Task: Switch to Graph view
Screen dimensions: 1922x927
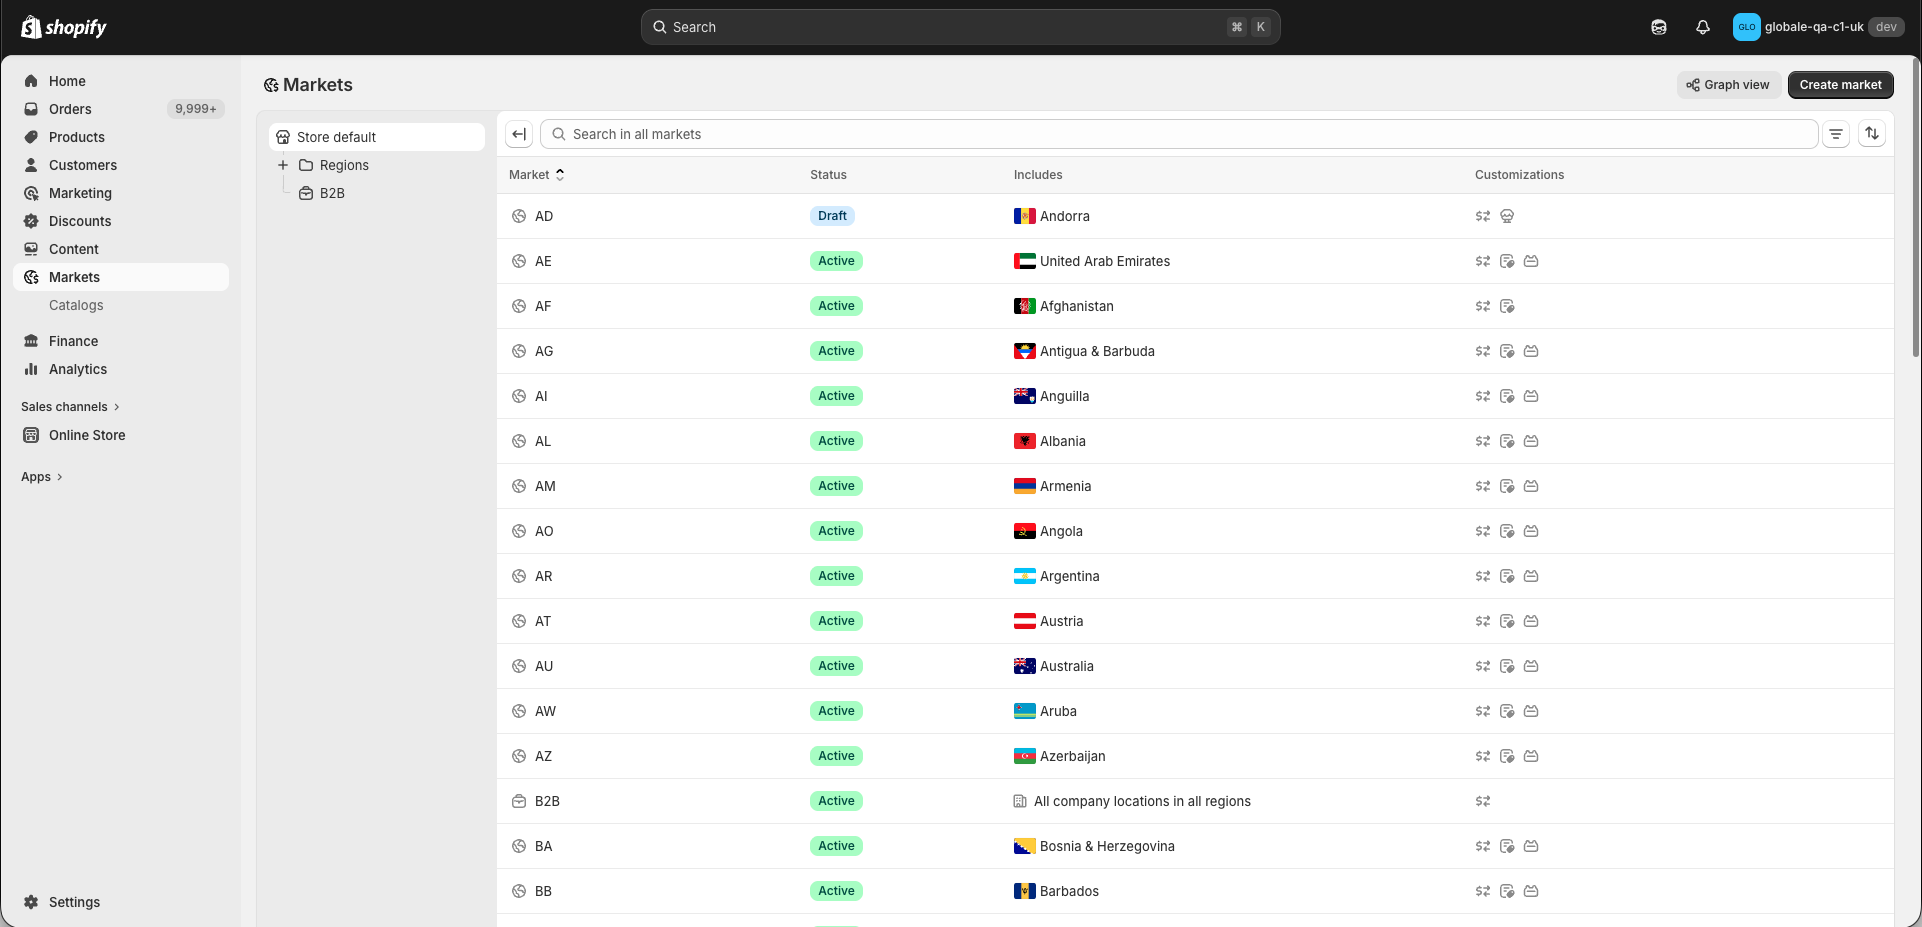Action: click(1727, 85)
